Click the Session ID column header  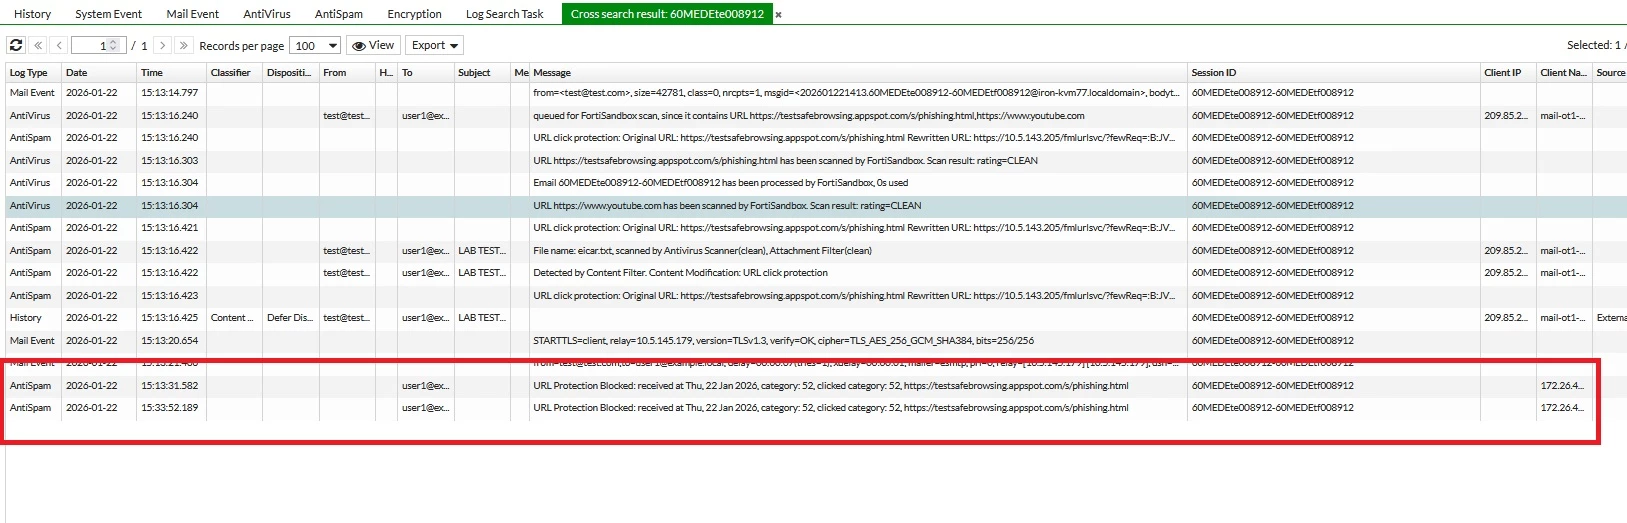coord(1333,73)
